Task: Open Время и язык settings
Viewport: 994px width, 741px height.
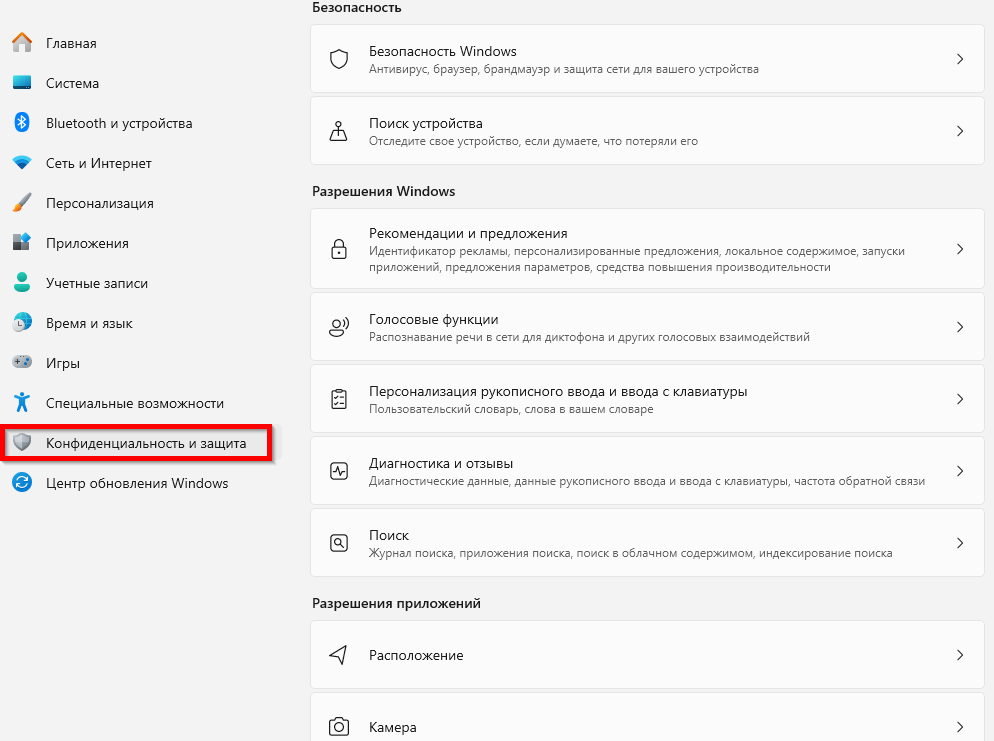Action: pos(89,323)
